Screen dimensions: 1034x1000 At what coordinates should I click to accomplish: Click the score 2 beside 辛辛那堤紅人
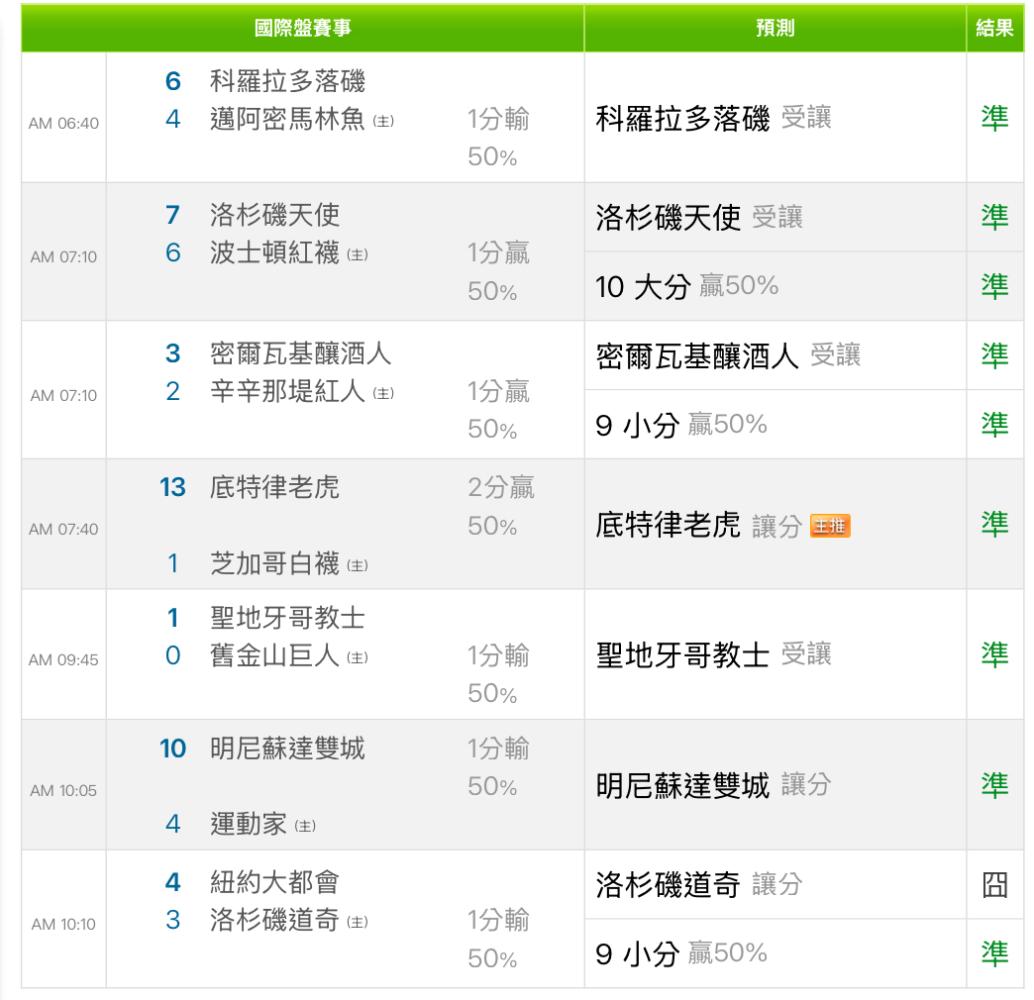(x=173, y=391)
